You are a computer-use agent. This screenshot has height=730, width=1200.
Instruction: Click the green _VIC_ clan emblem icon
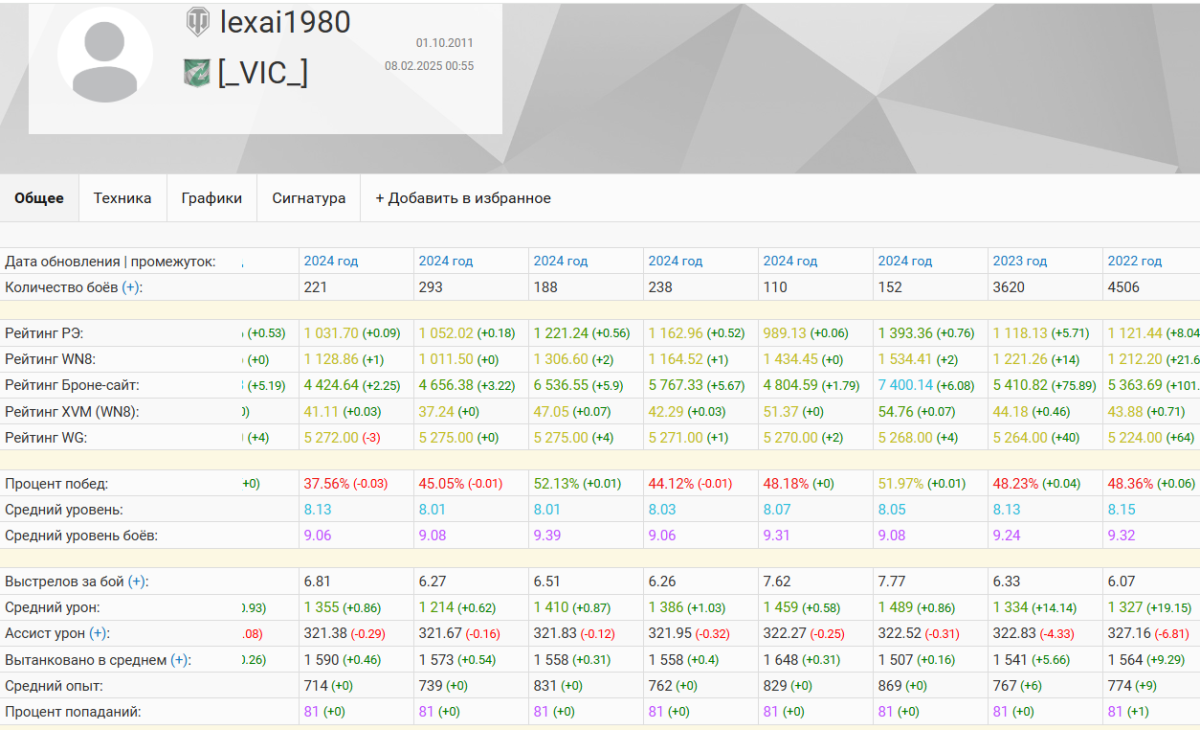[x=196, y=72]
